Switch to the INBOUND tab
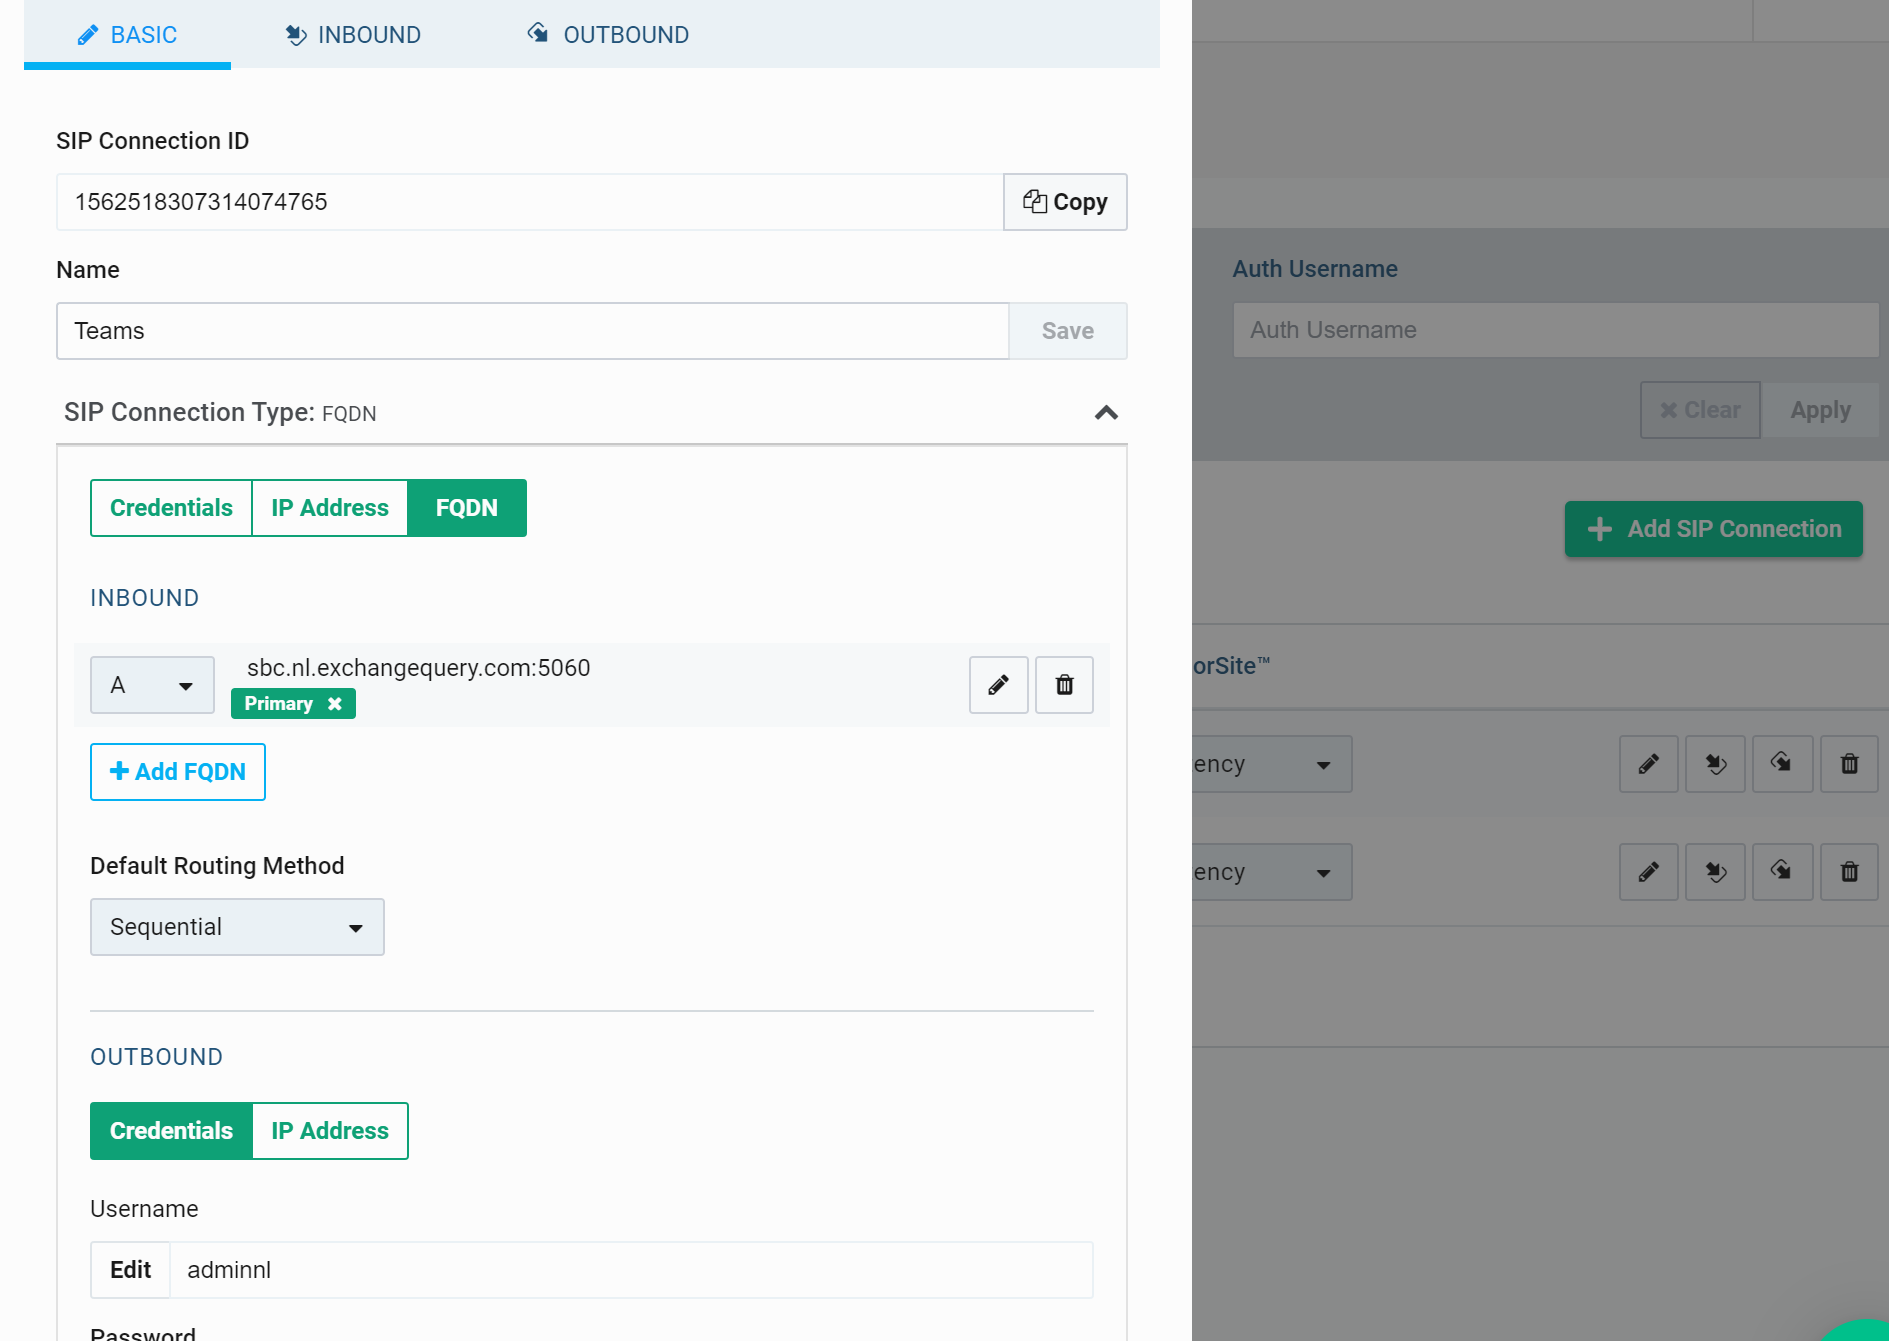The width and height of the screenshot is (1889, 1341). tap(353, 35)
